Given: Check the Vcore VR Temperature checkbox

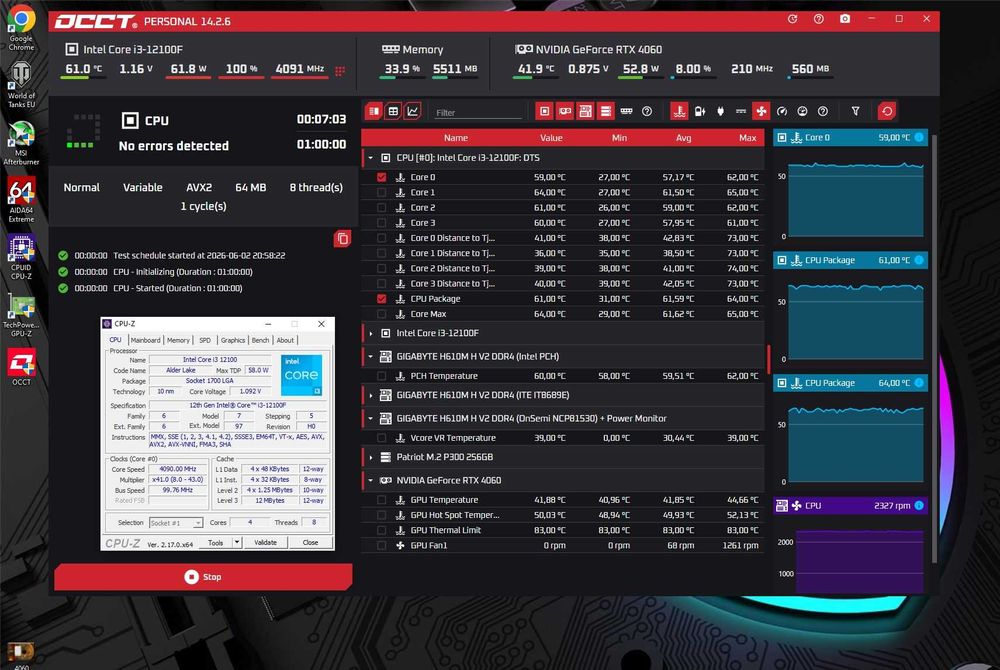Looking at the screenshot, I should tap(381, 438).
